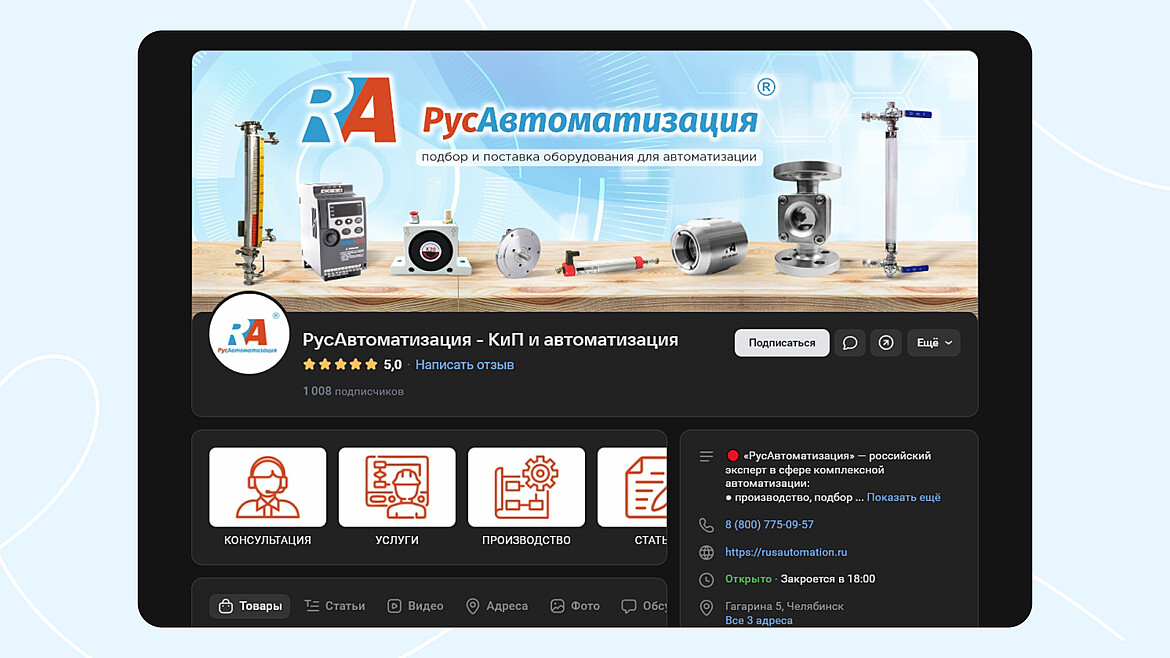Click the globe icon next to website

(707, 551)
